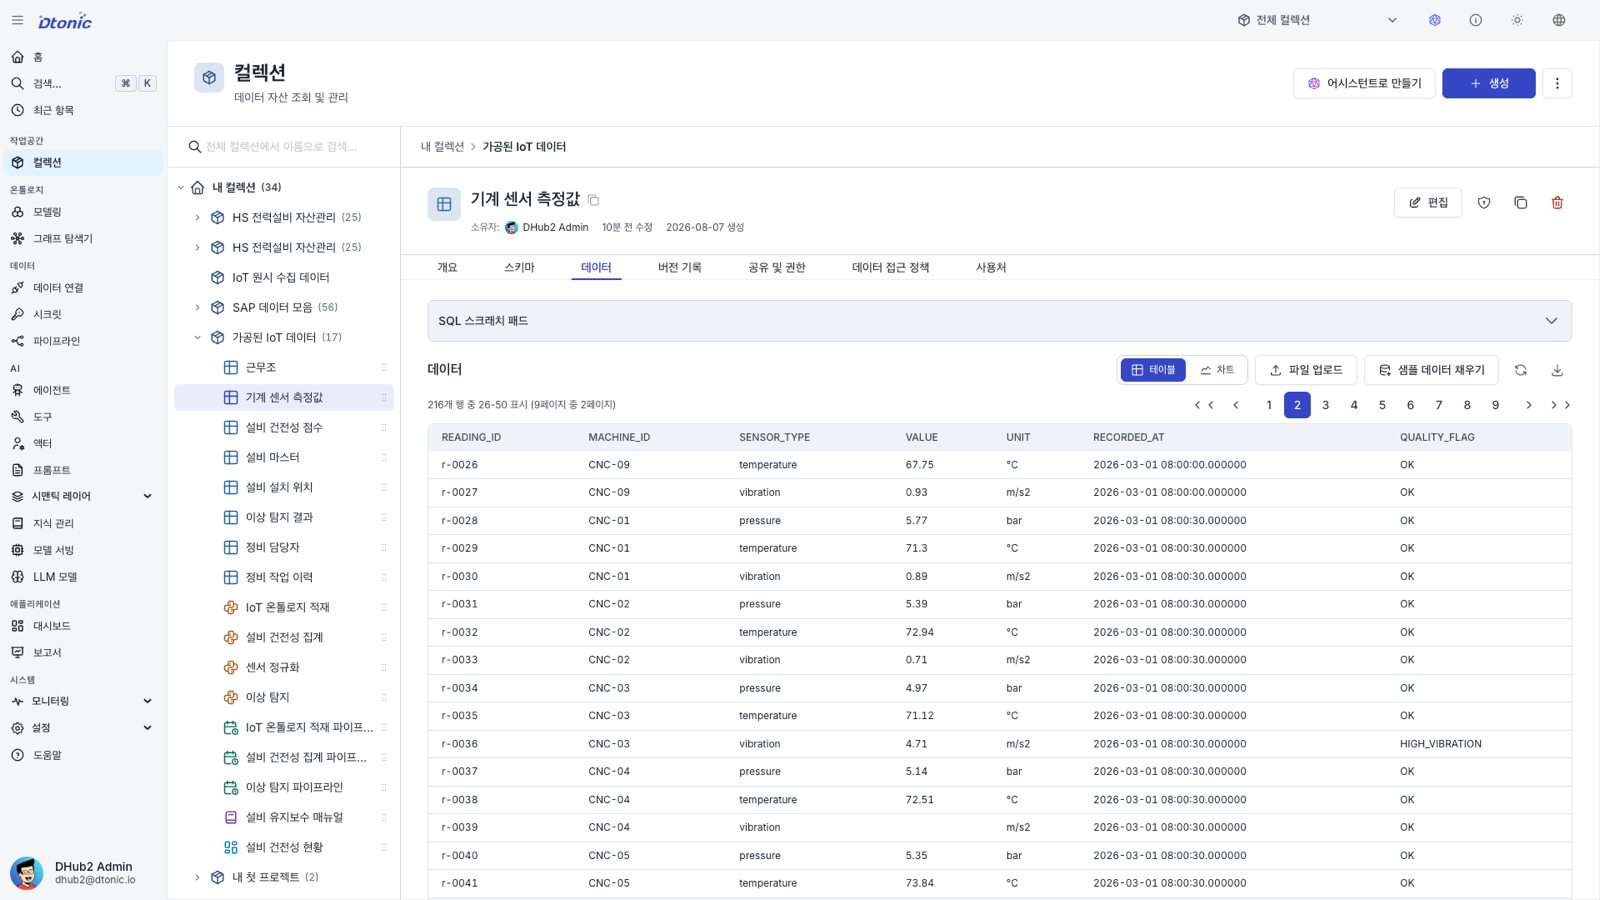This screenshot has width=1600, height=900.
Task: Go to page 5 of results
Action: [1382, 405]
